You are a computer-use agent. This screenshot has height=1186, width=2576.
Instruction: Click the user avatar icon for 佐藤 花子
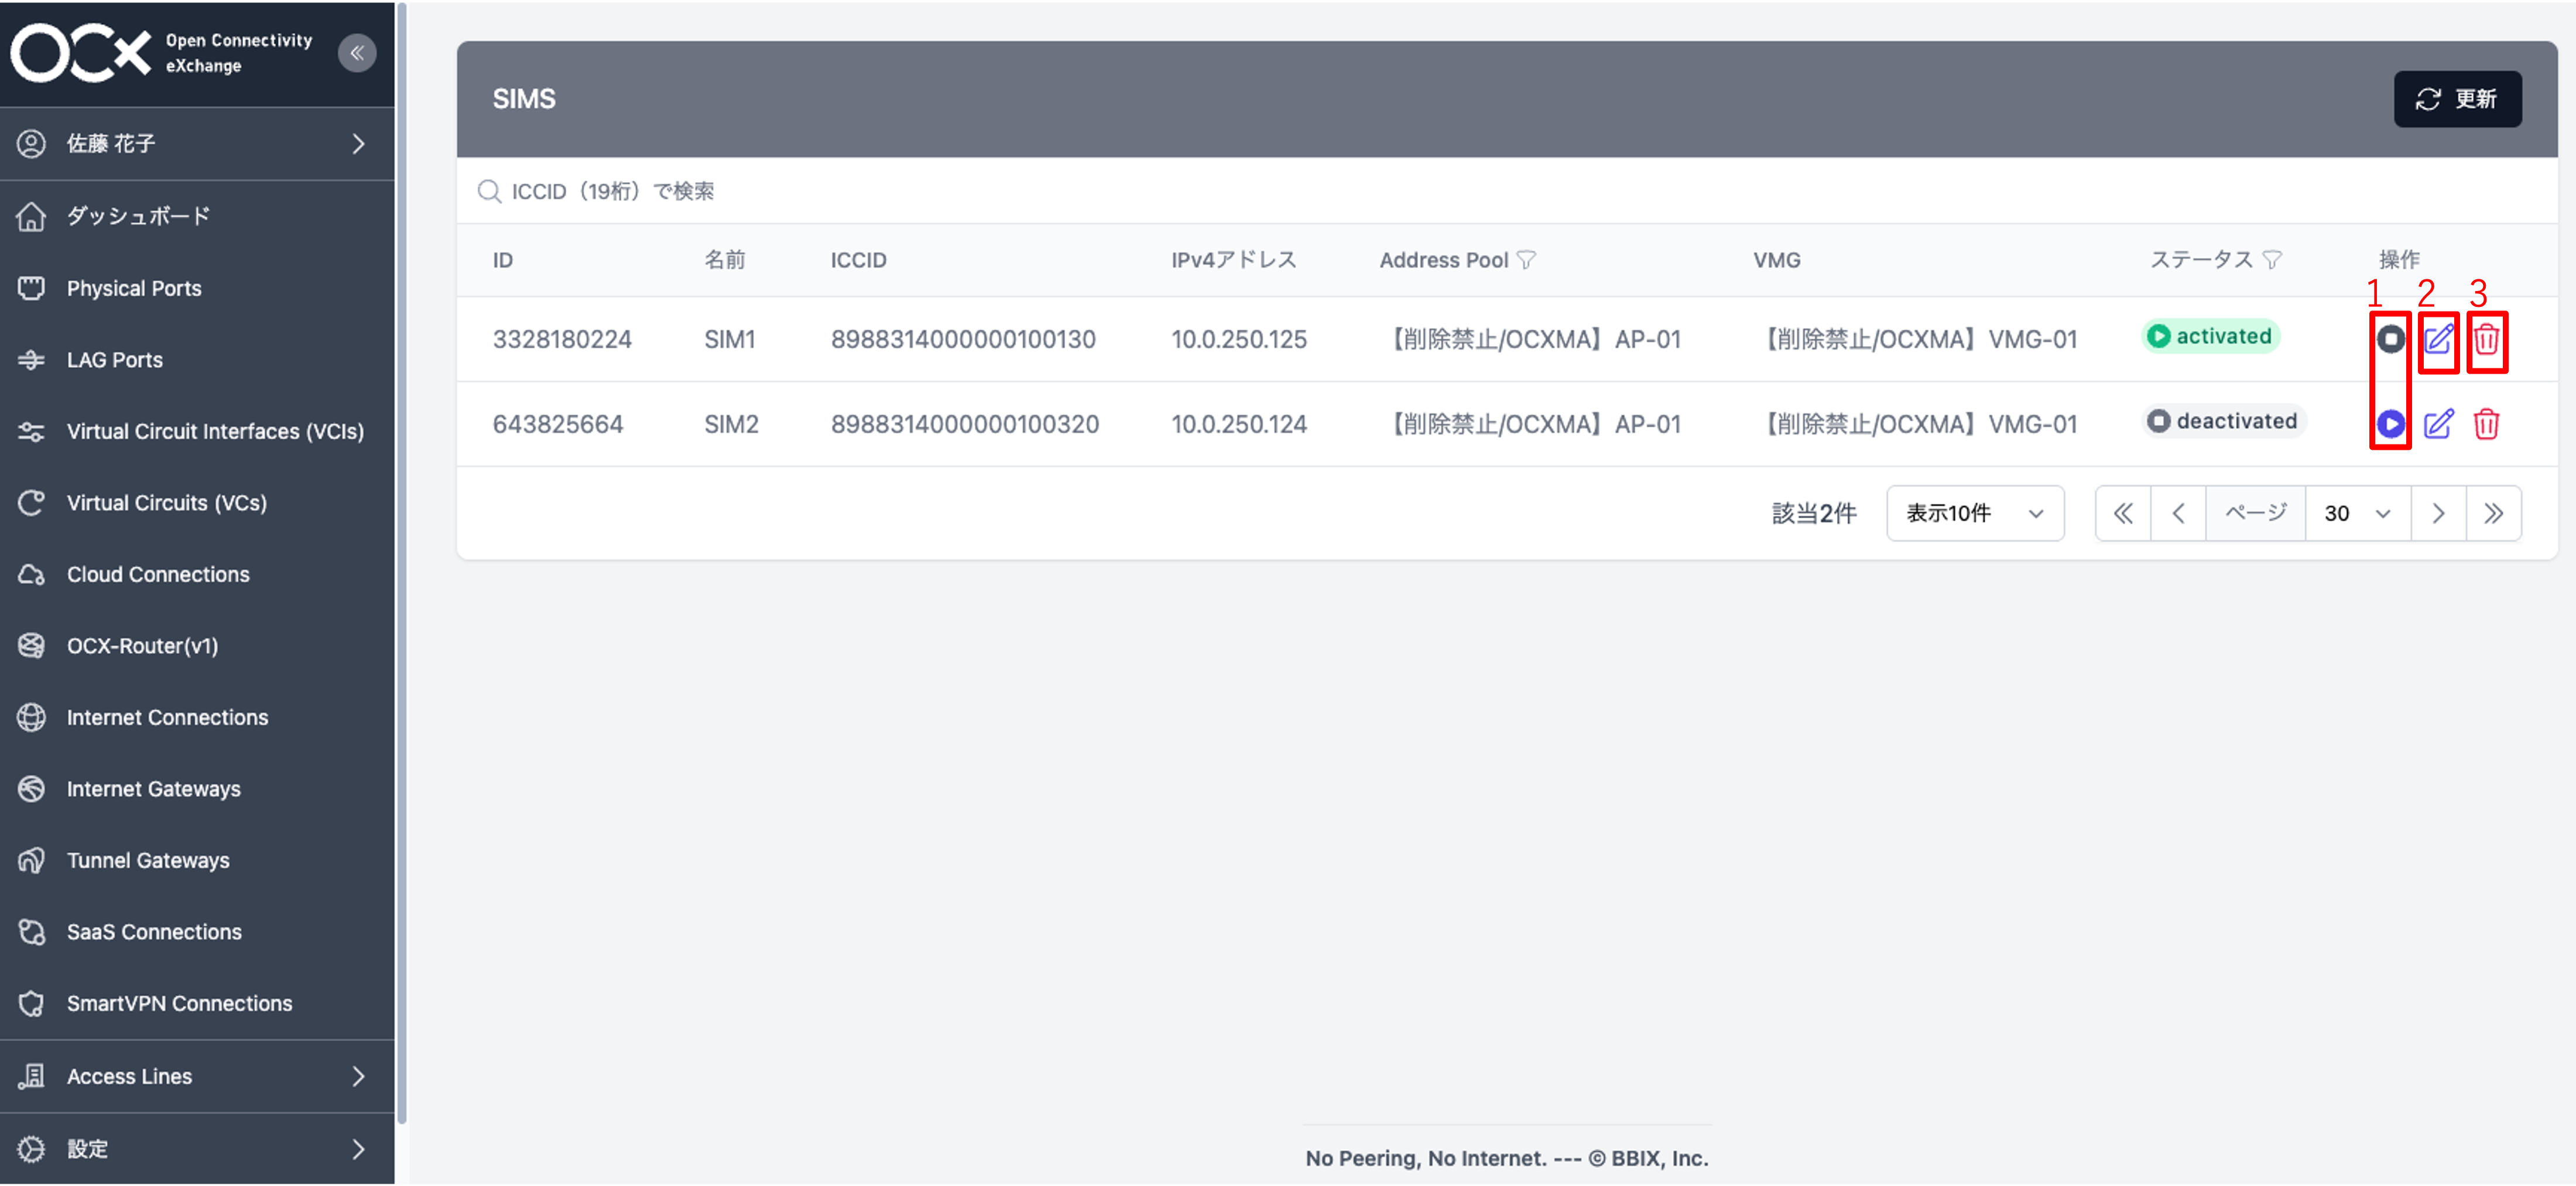coord(31,144)
